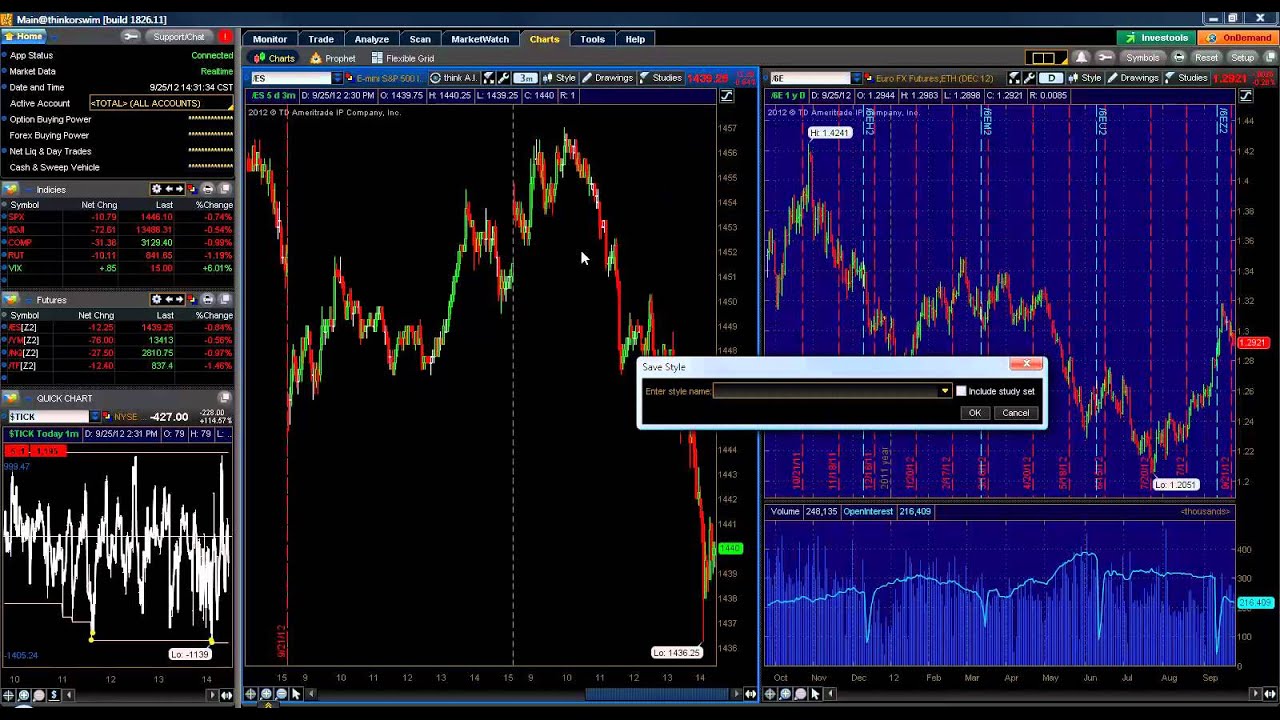Open /ES symbol dropdown in left chart
The image size is (1280, 720).
pyautogui.click(x=337, y=78)
